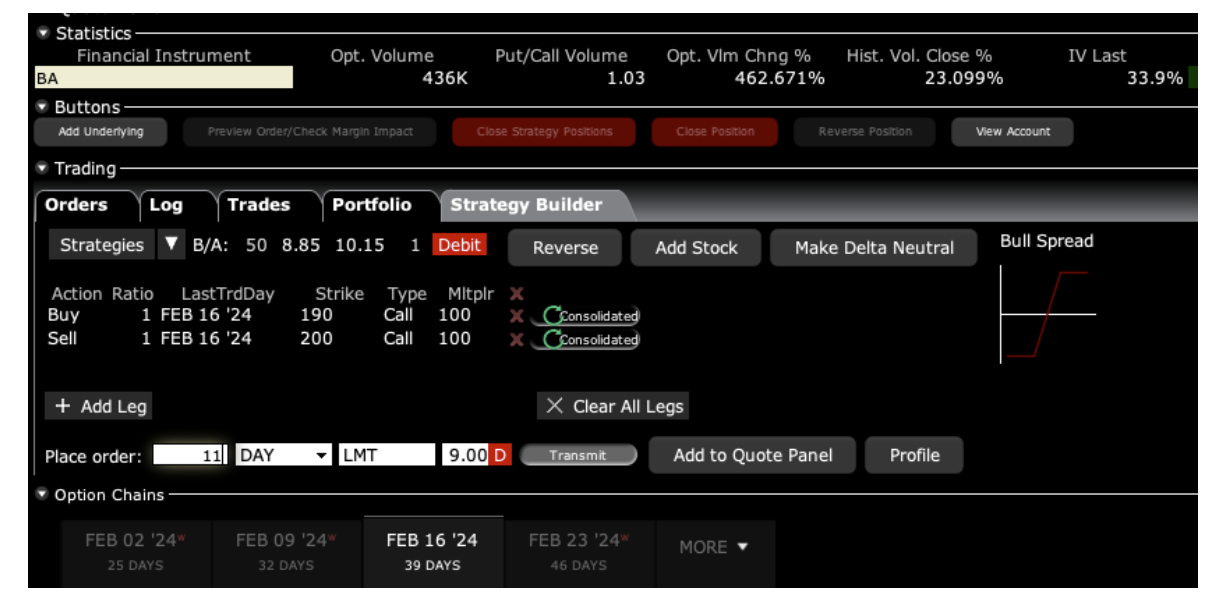
Task: Switch to the Orders tab
Action: [x=76, y=205]
